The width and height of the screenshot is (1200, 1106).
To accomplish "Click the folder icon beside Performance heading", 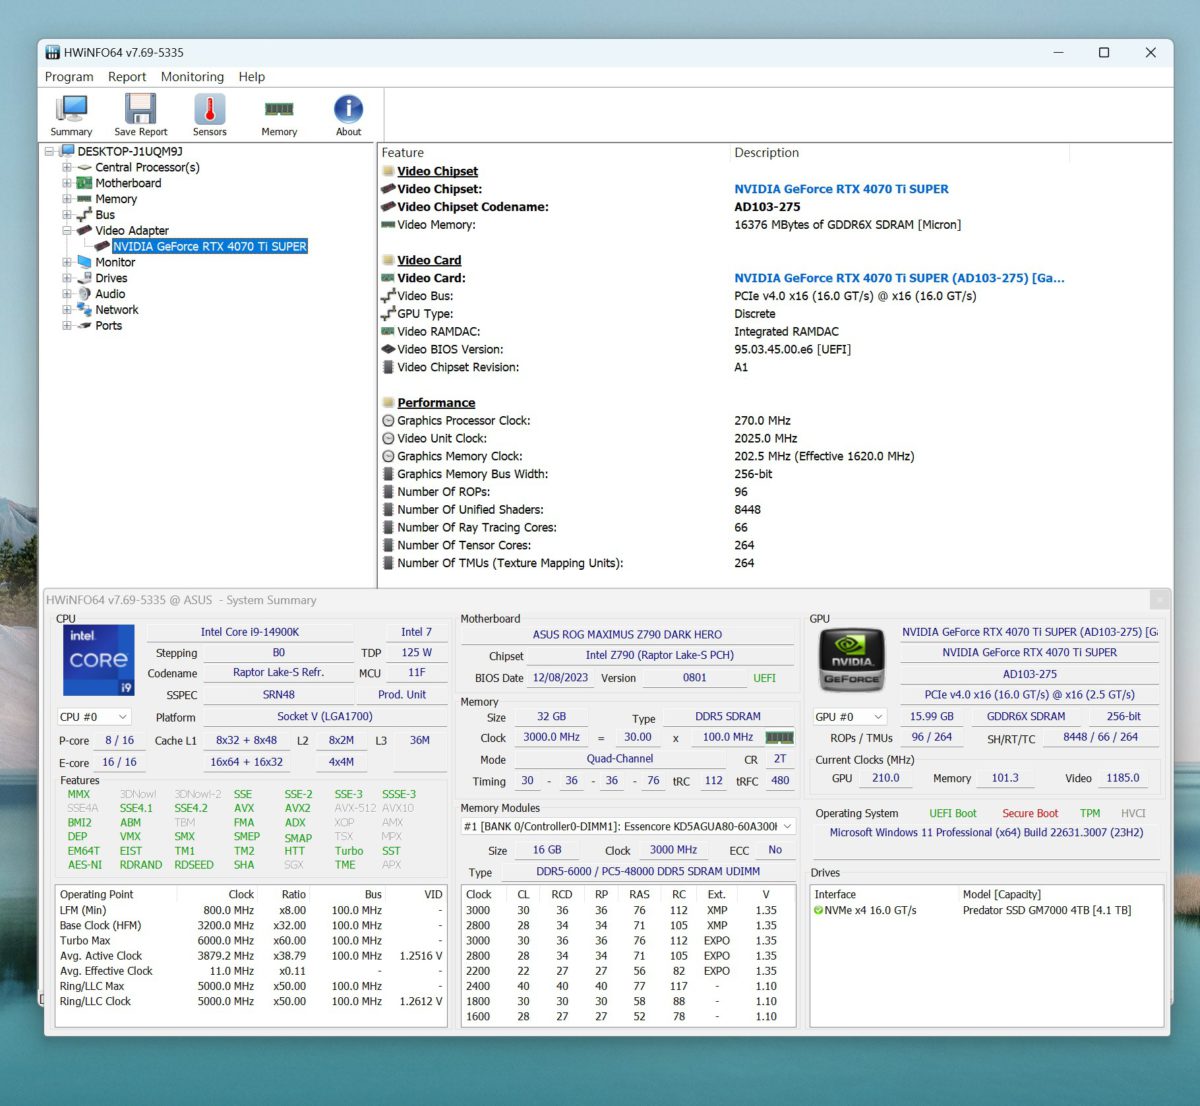I will [387, 402].
